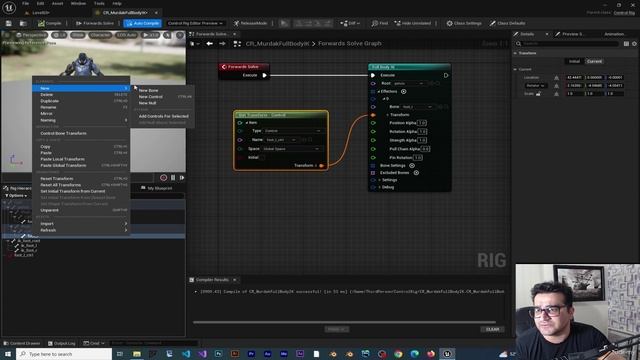Choose Add Controls For Selected

tap(163, 116)
